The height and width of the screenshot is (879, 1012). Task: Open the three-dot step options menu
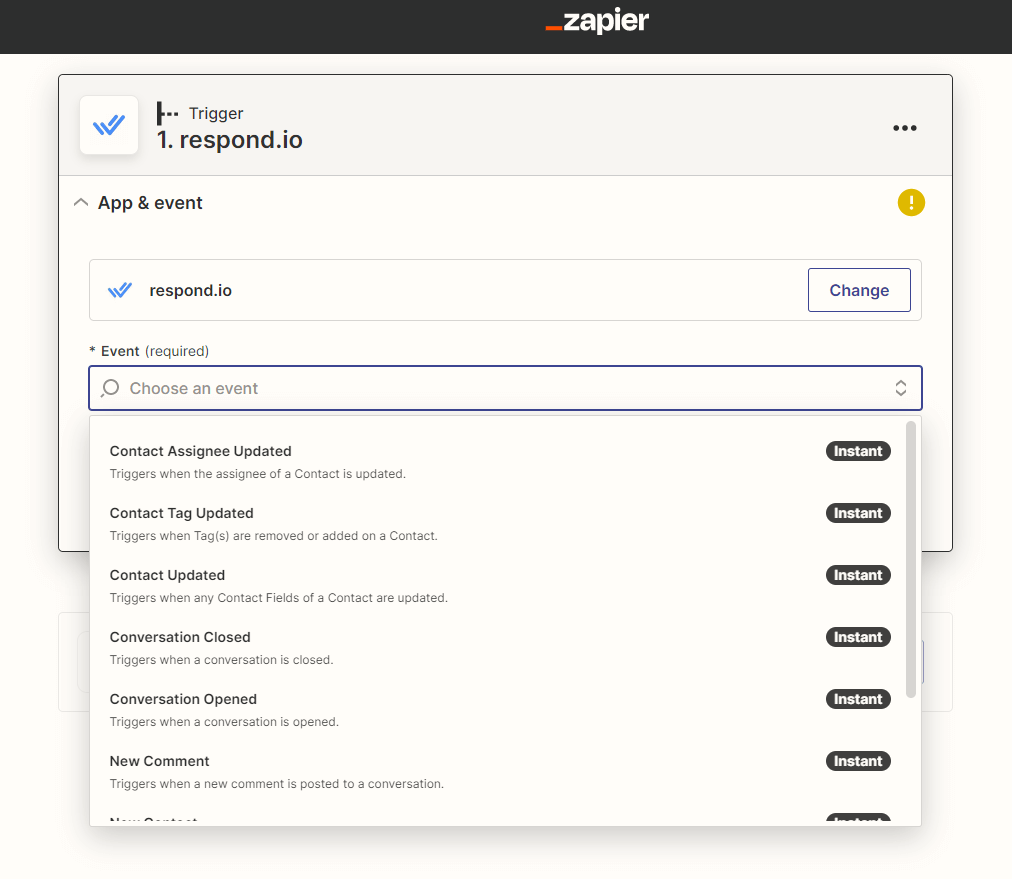(904, 128)
